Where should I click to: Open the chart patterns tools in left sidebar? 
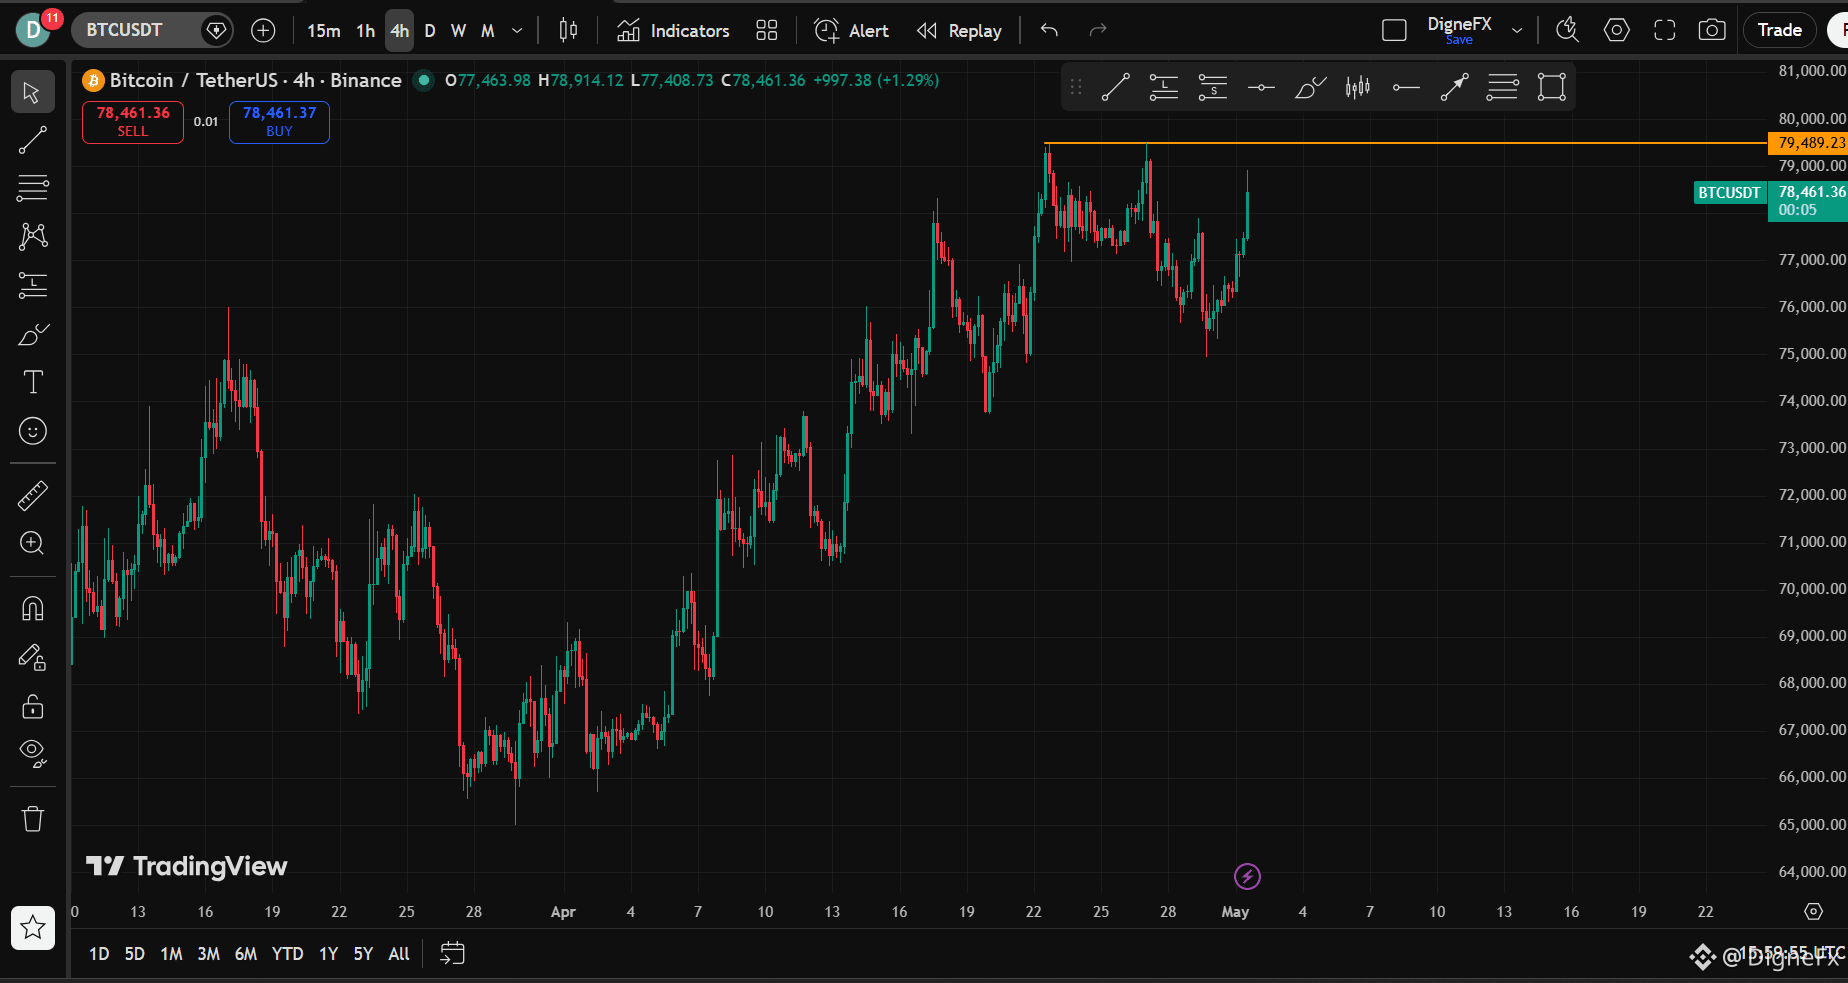[x=32, y=236]
